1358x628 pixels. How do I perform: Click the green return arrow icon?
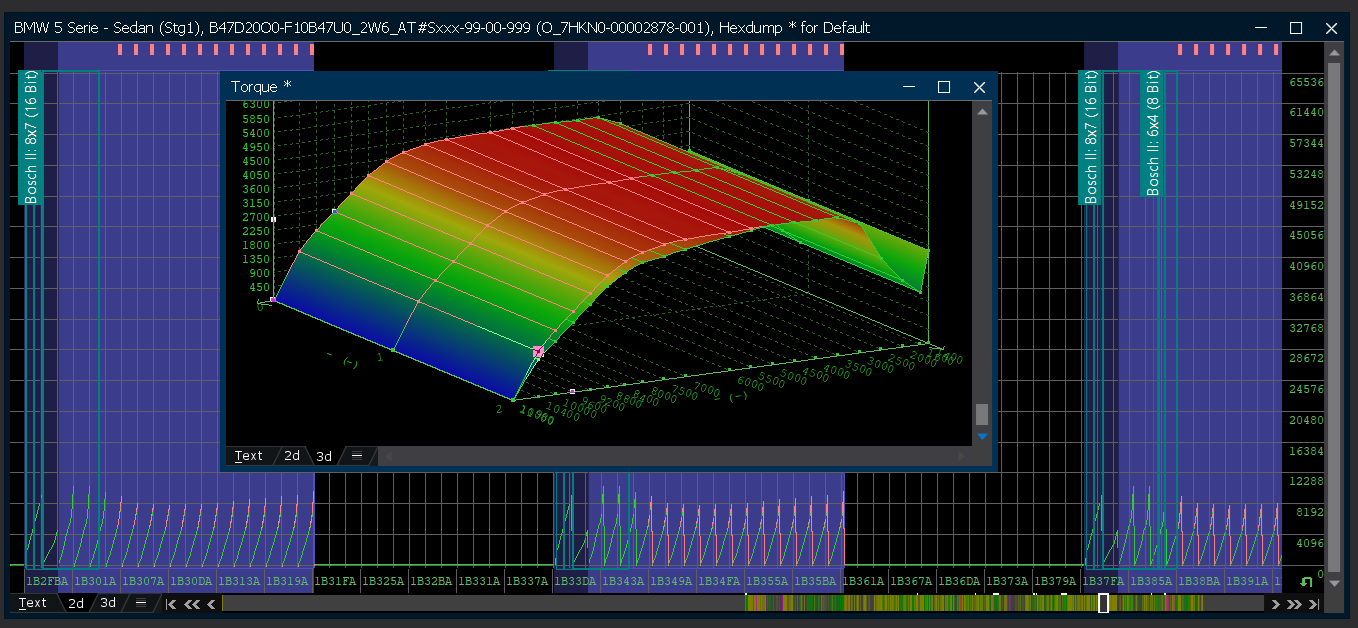1304,582
